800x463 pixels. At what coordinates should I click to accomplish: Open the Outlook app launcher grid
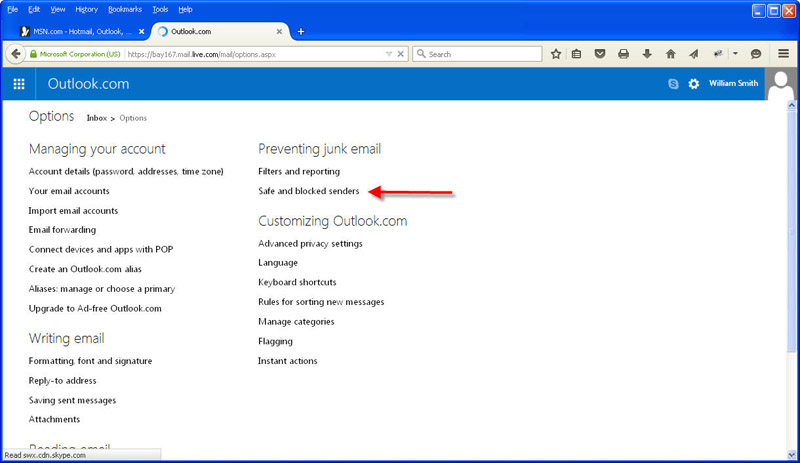pos(19,84)
